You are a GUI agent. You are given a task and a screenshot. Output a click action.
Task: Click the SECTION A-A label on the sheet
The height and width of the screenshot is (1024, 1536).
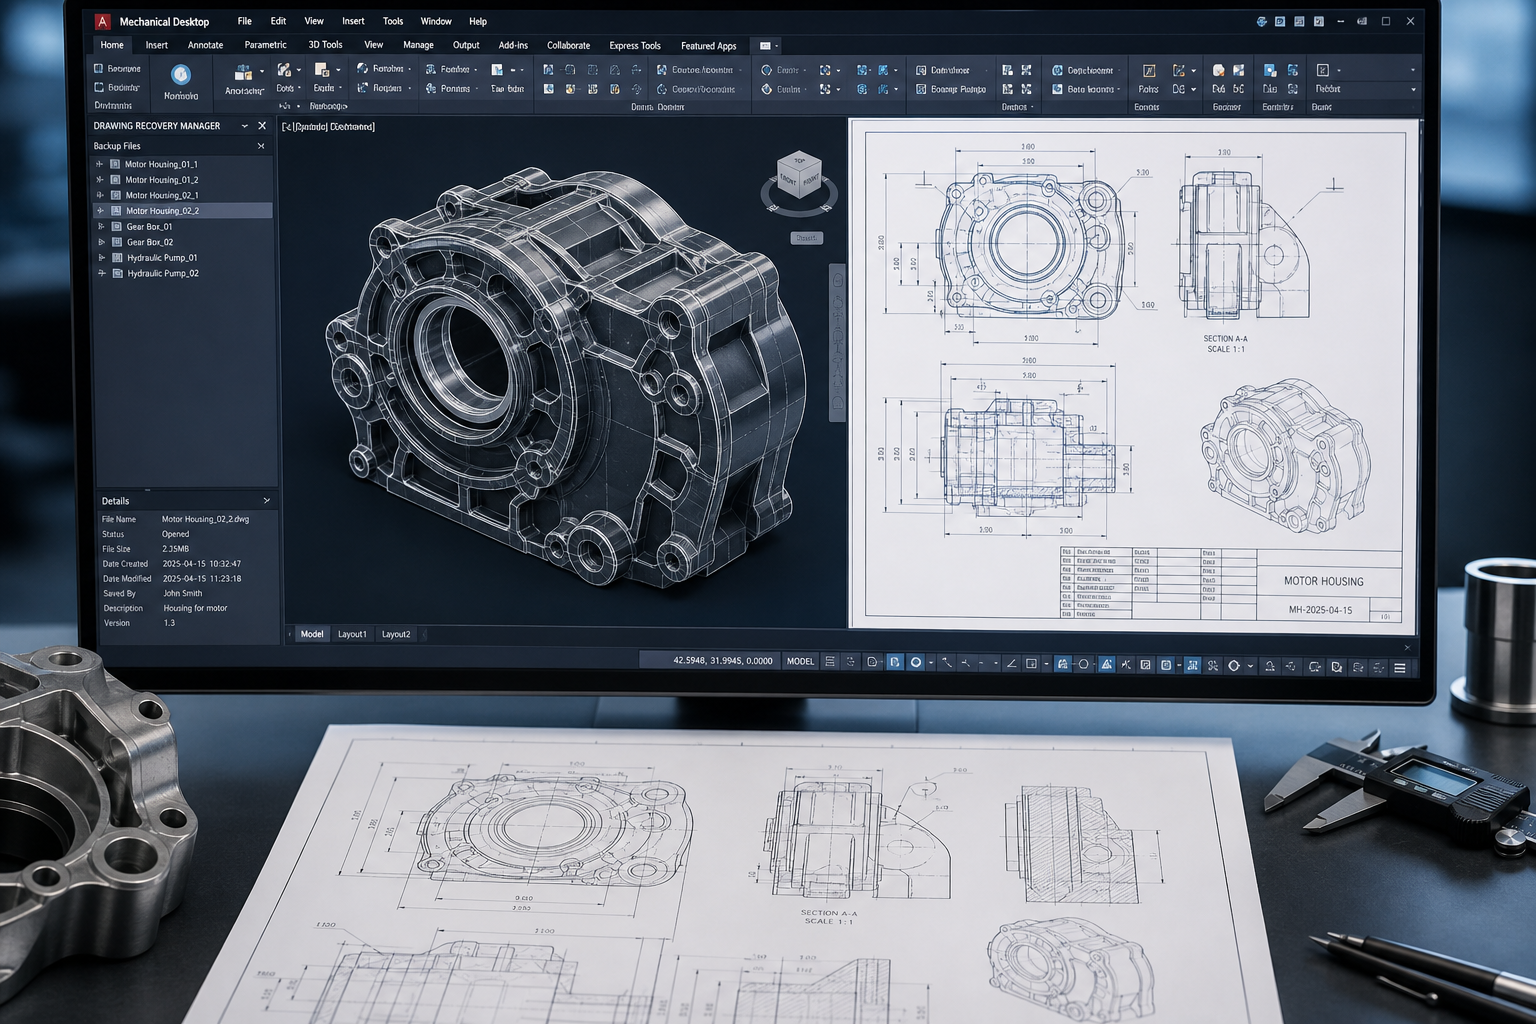[x=1225, y=339]
